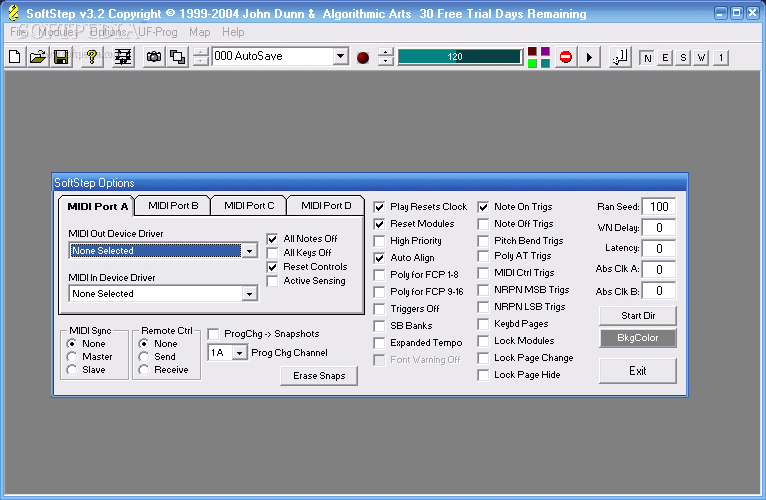The width and height of the screenshot is (766, 500).
Task: Open a file with the folder icon
Action: coord(38,57)
